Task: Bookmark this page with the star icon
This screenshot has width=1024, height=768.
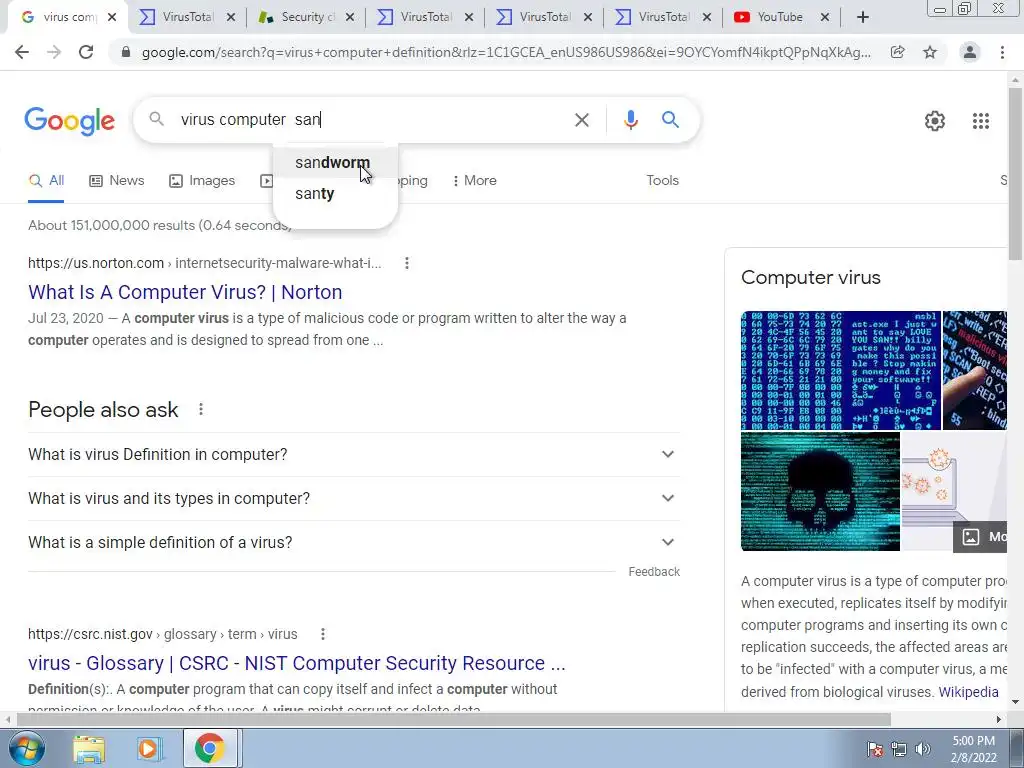Action: 930,52
